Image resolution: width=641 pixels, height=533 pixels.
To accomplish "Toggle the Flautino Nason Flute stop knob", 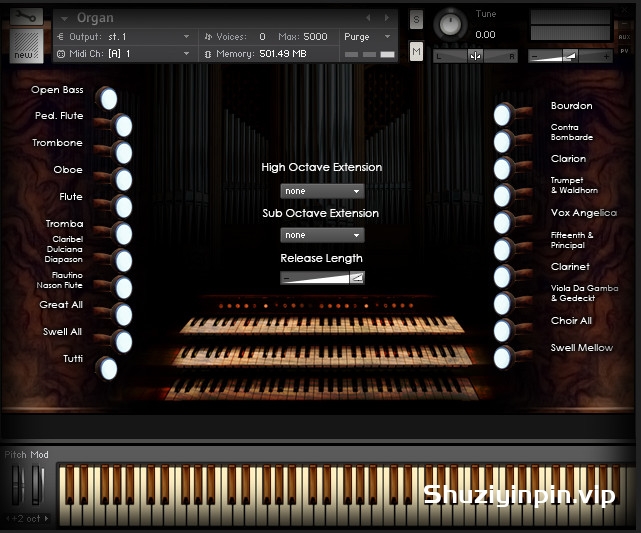I will (123, 288).
